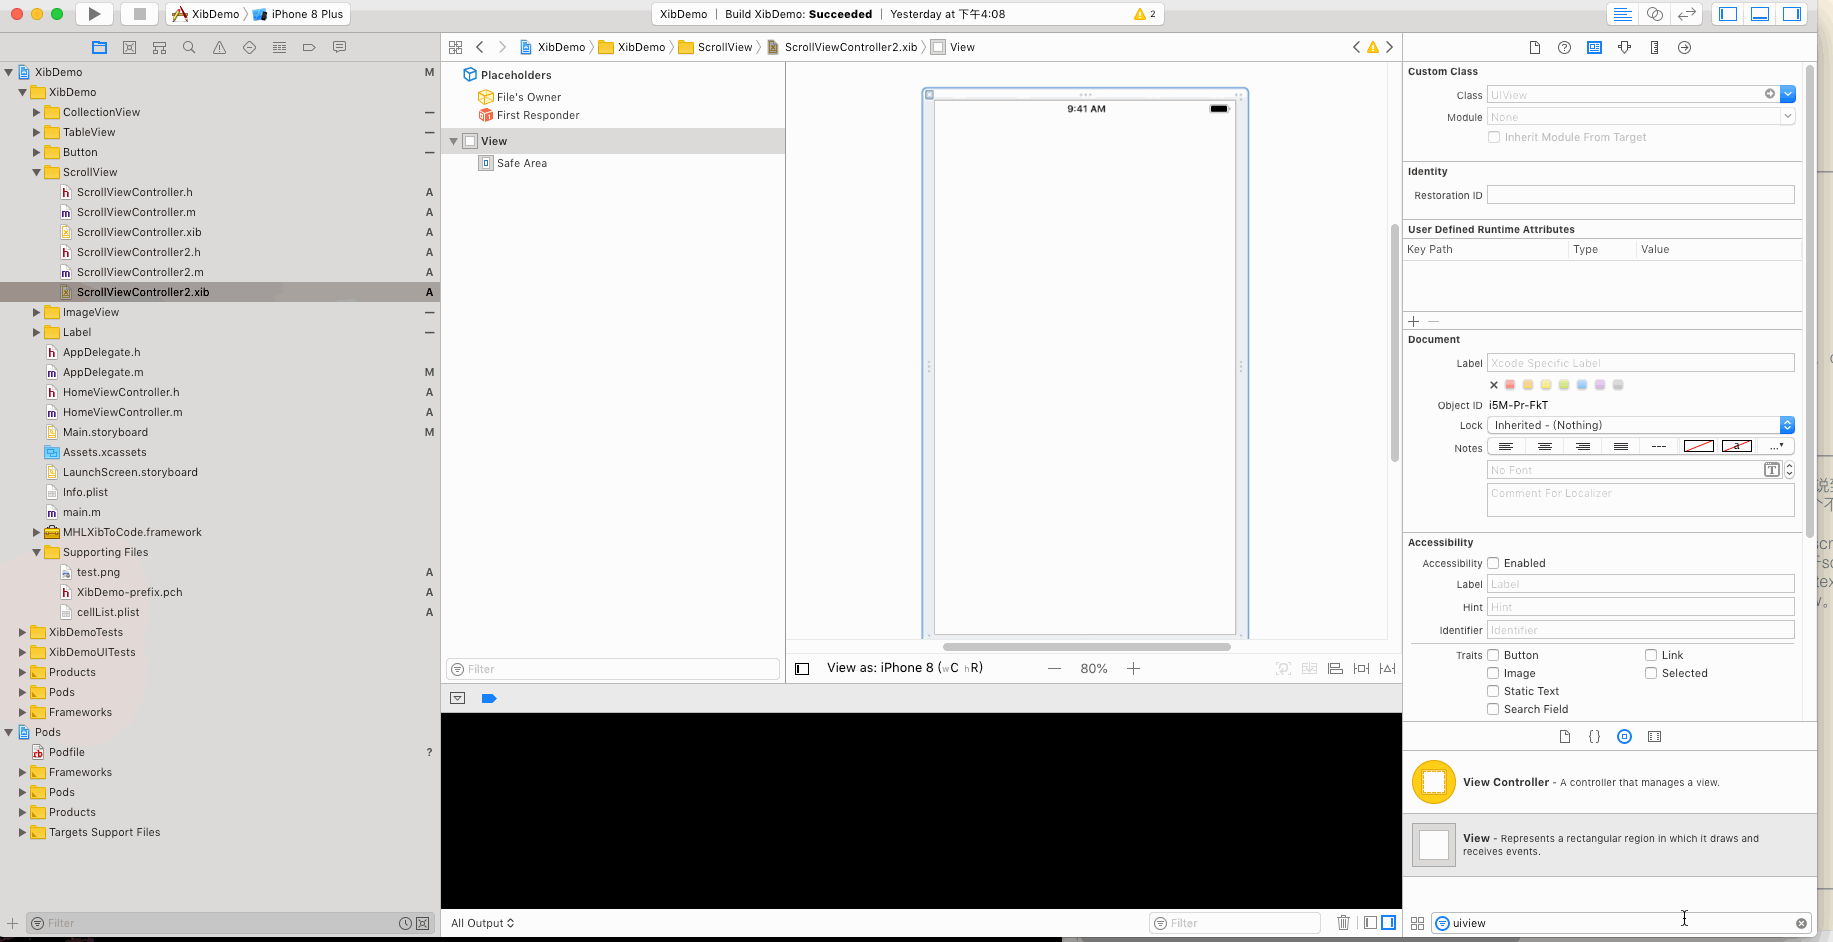Open the Lock Inherited popup
1833x942 pixels.
1640,425
